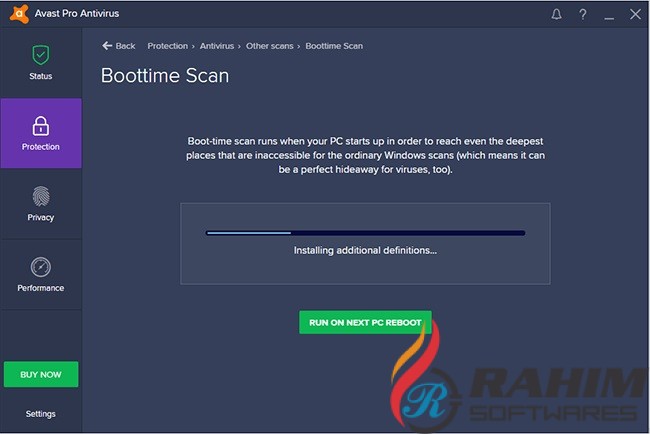Click the Buy Now button

click(x=41, y=374)
